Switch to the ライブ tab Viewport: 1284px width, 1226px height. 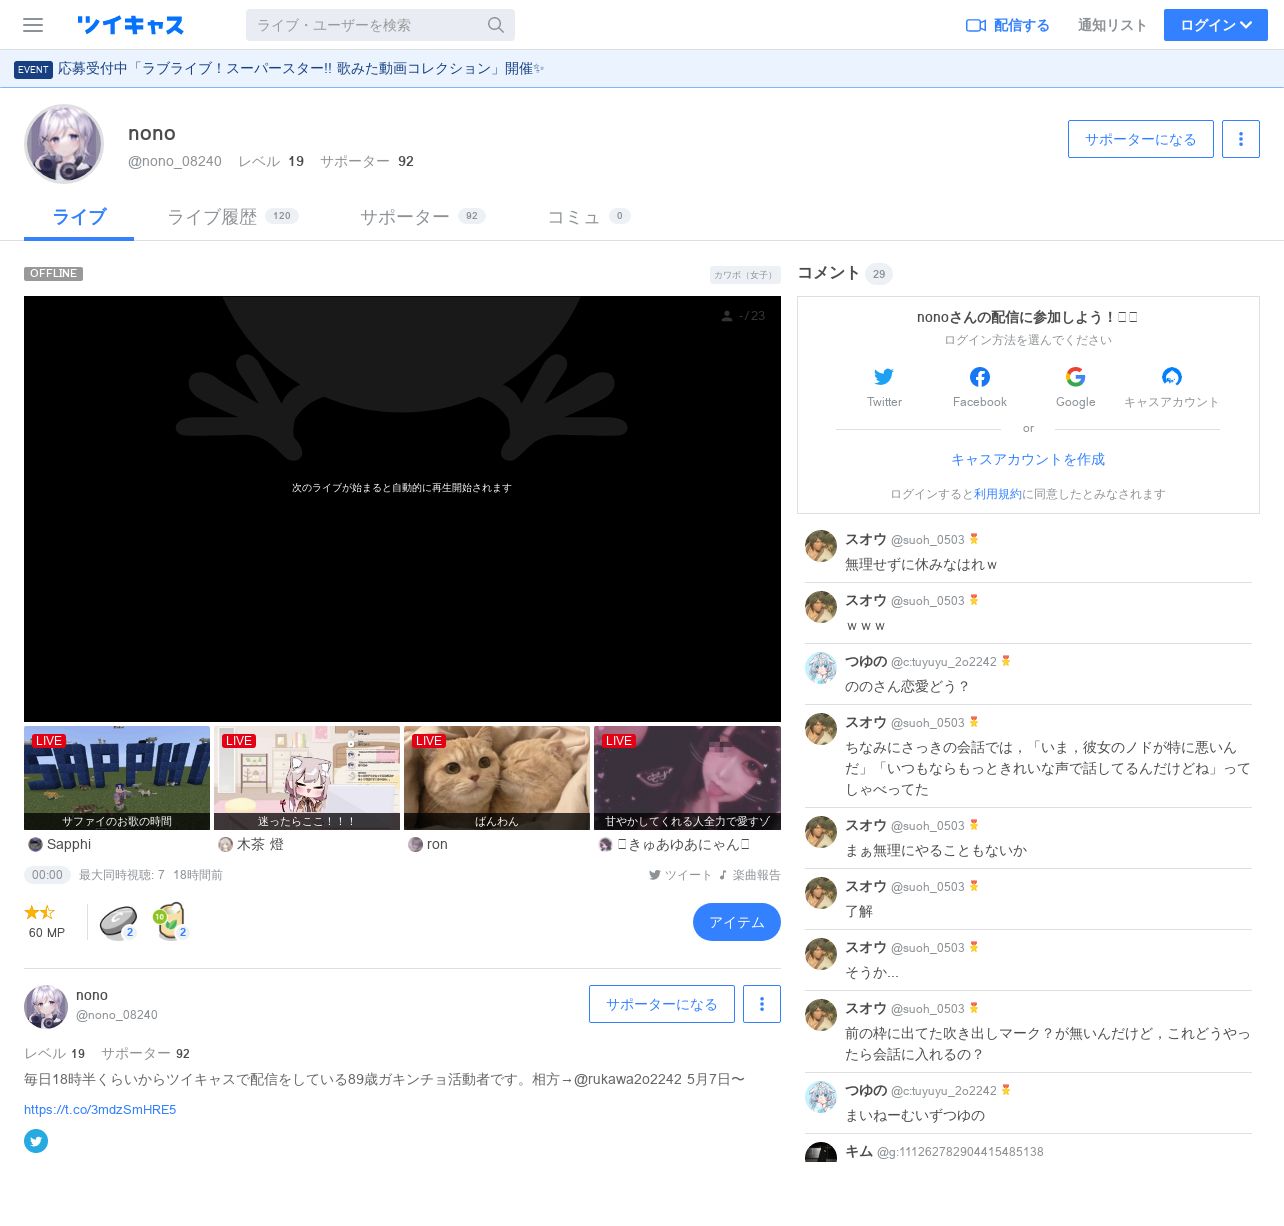point(79,217)
